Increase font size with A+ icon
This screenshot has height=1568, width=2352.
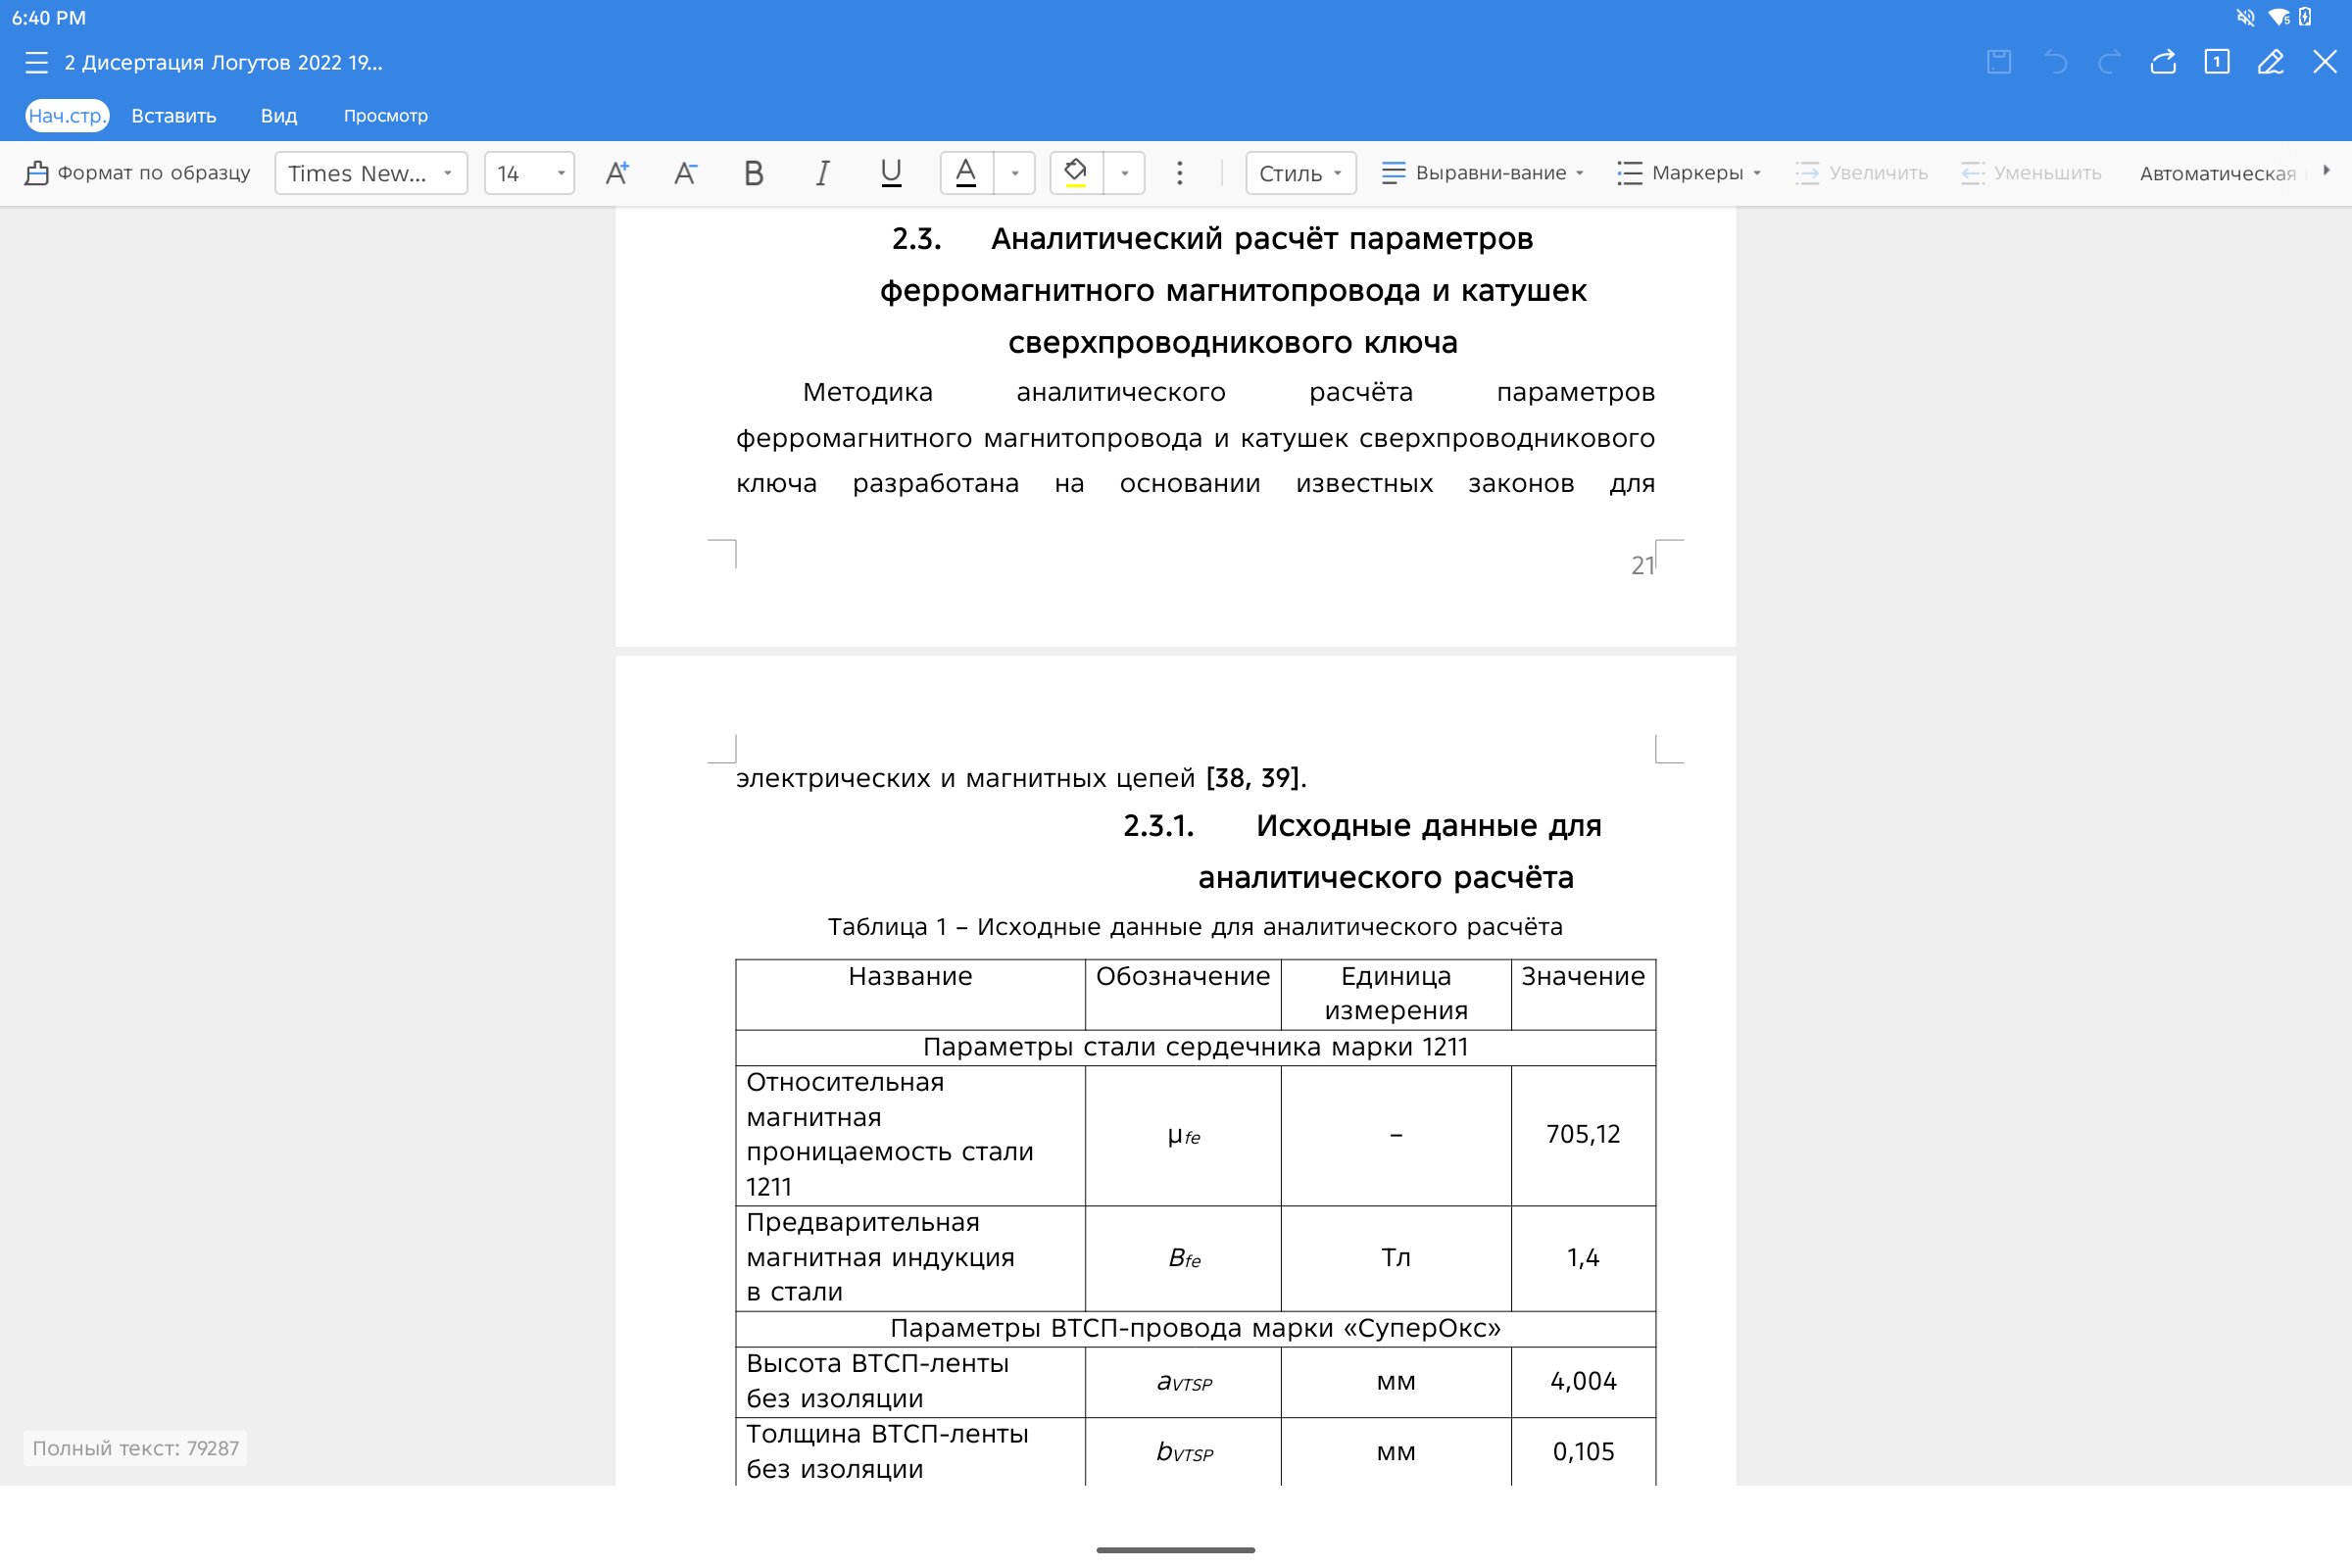tap(617, 173)
